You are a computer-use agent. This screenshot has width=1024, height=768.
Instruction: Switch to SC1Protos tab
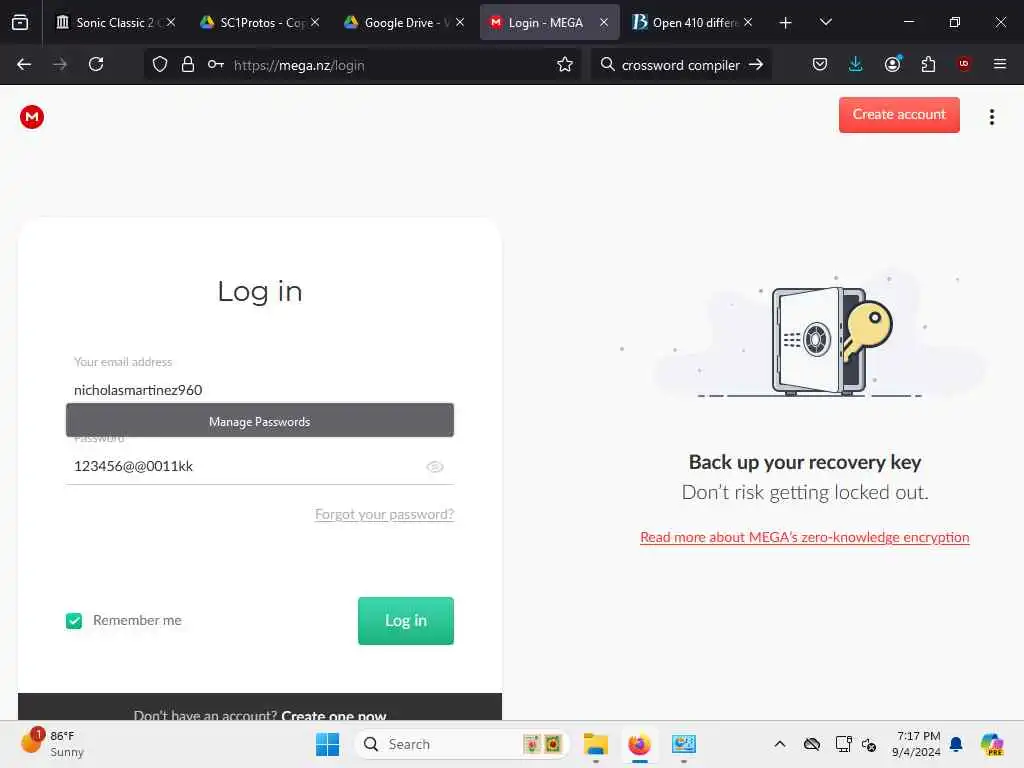point(259,22)
